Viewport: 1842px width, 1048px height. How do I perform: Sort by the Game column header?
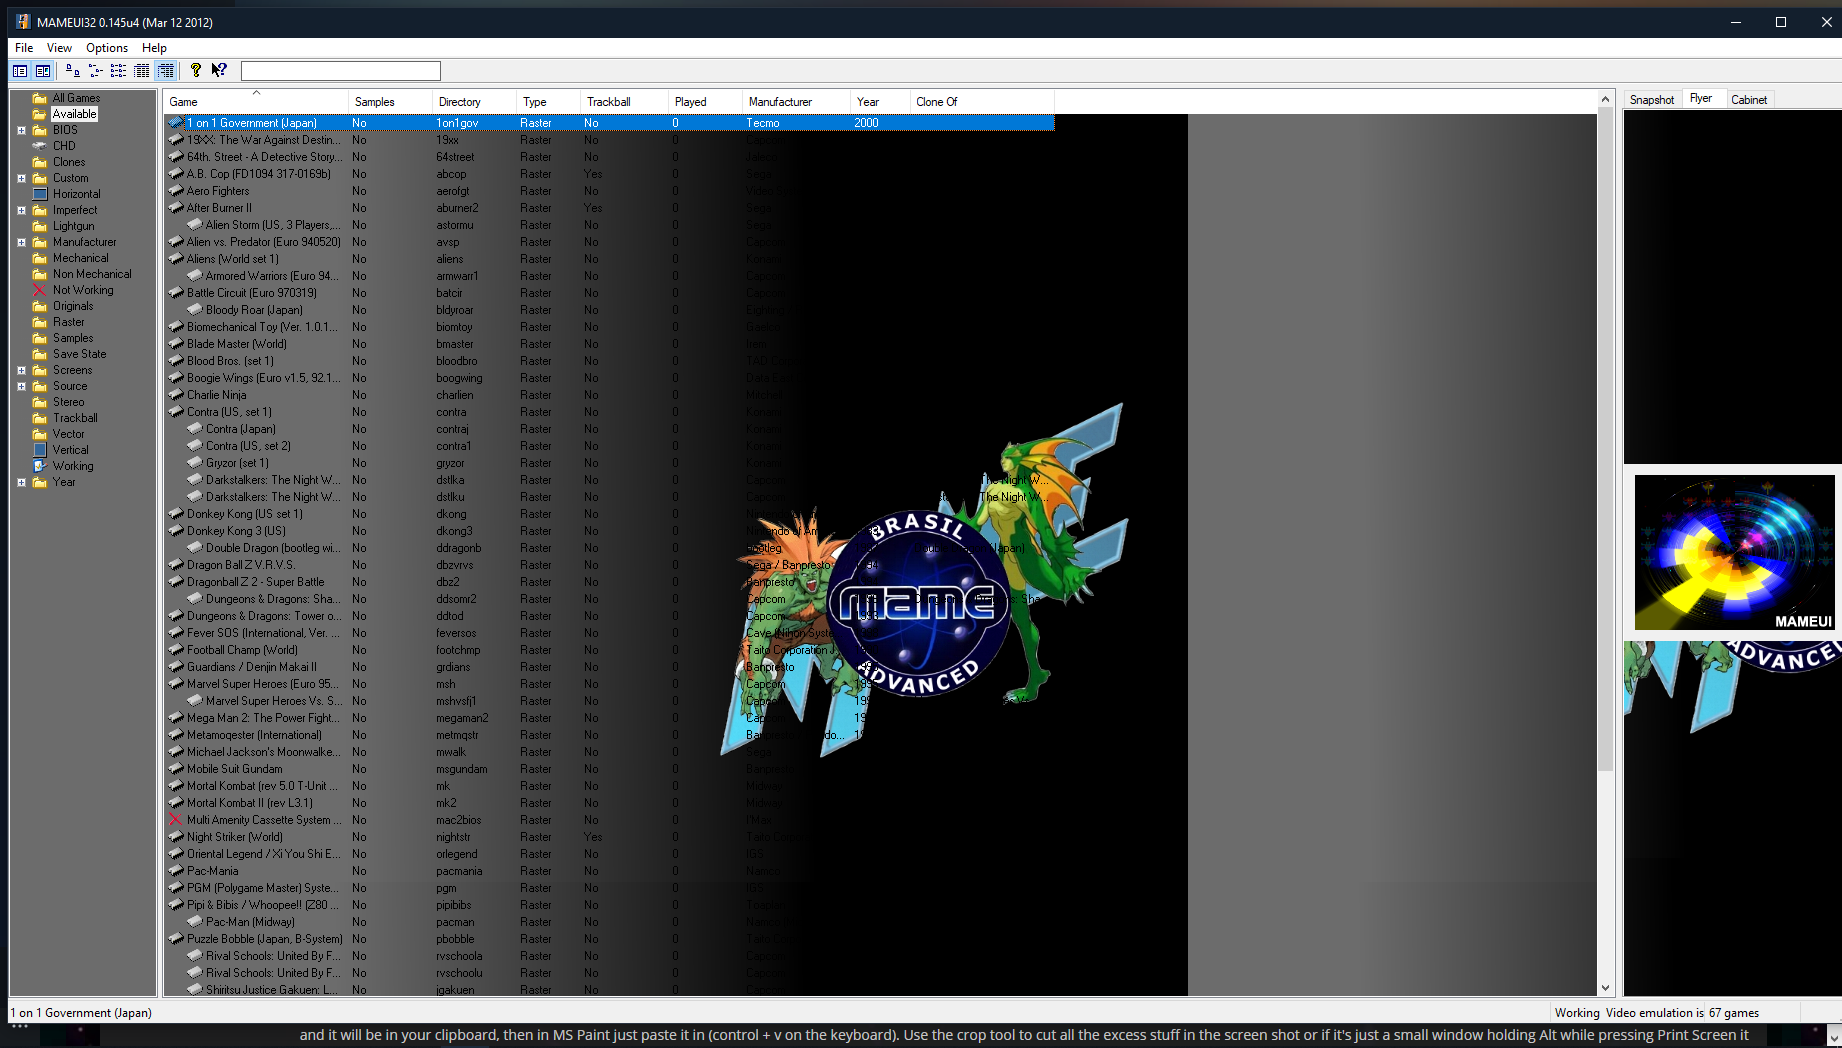[x=256, y=102]
